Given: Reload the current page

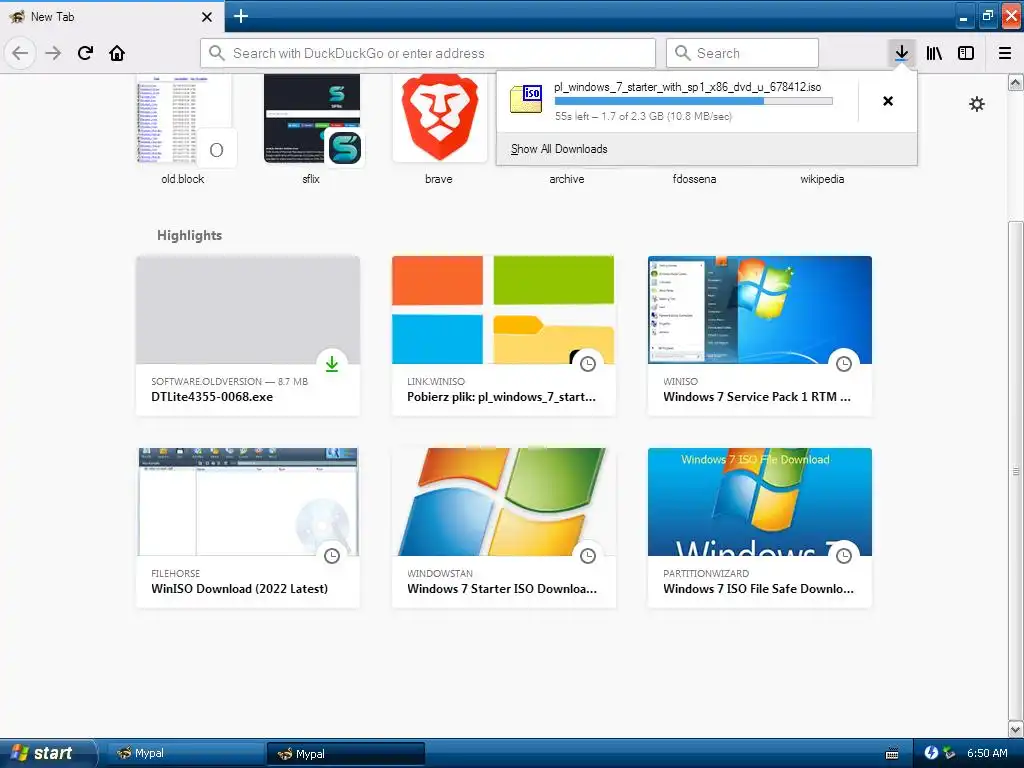Looking at the screenshot, I should click(x=85, y=53).
